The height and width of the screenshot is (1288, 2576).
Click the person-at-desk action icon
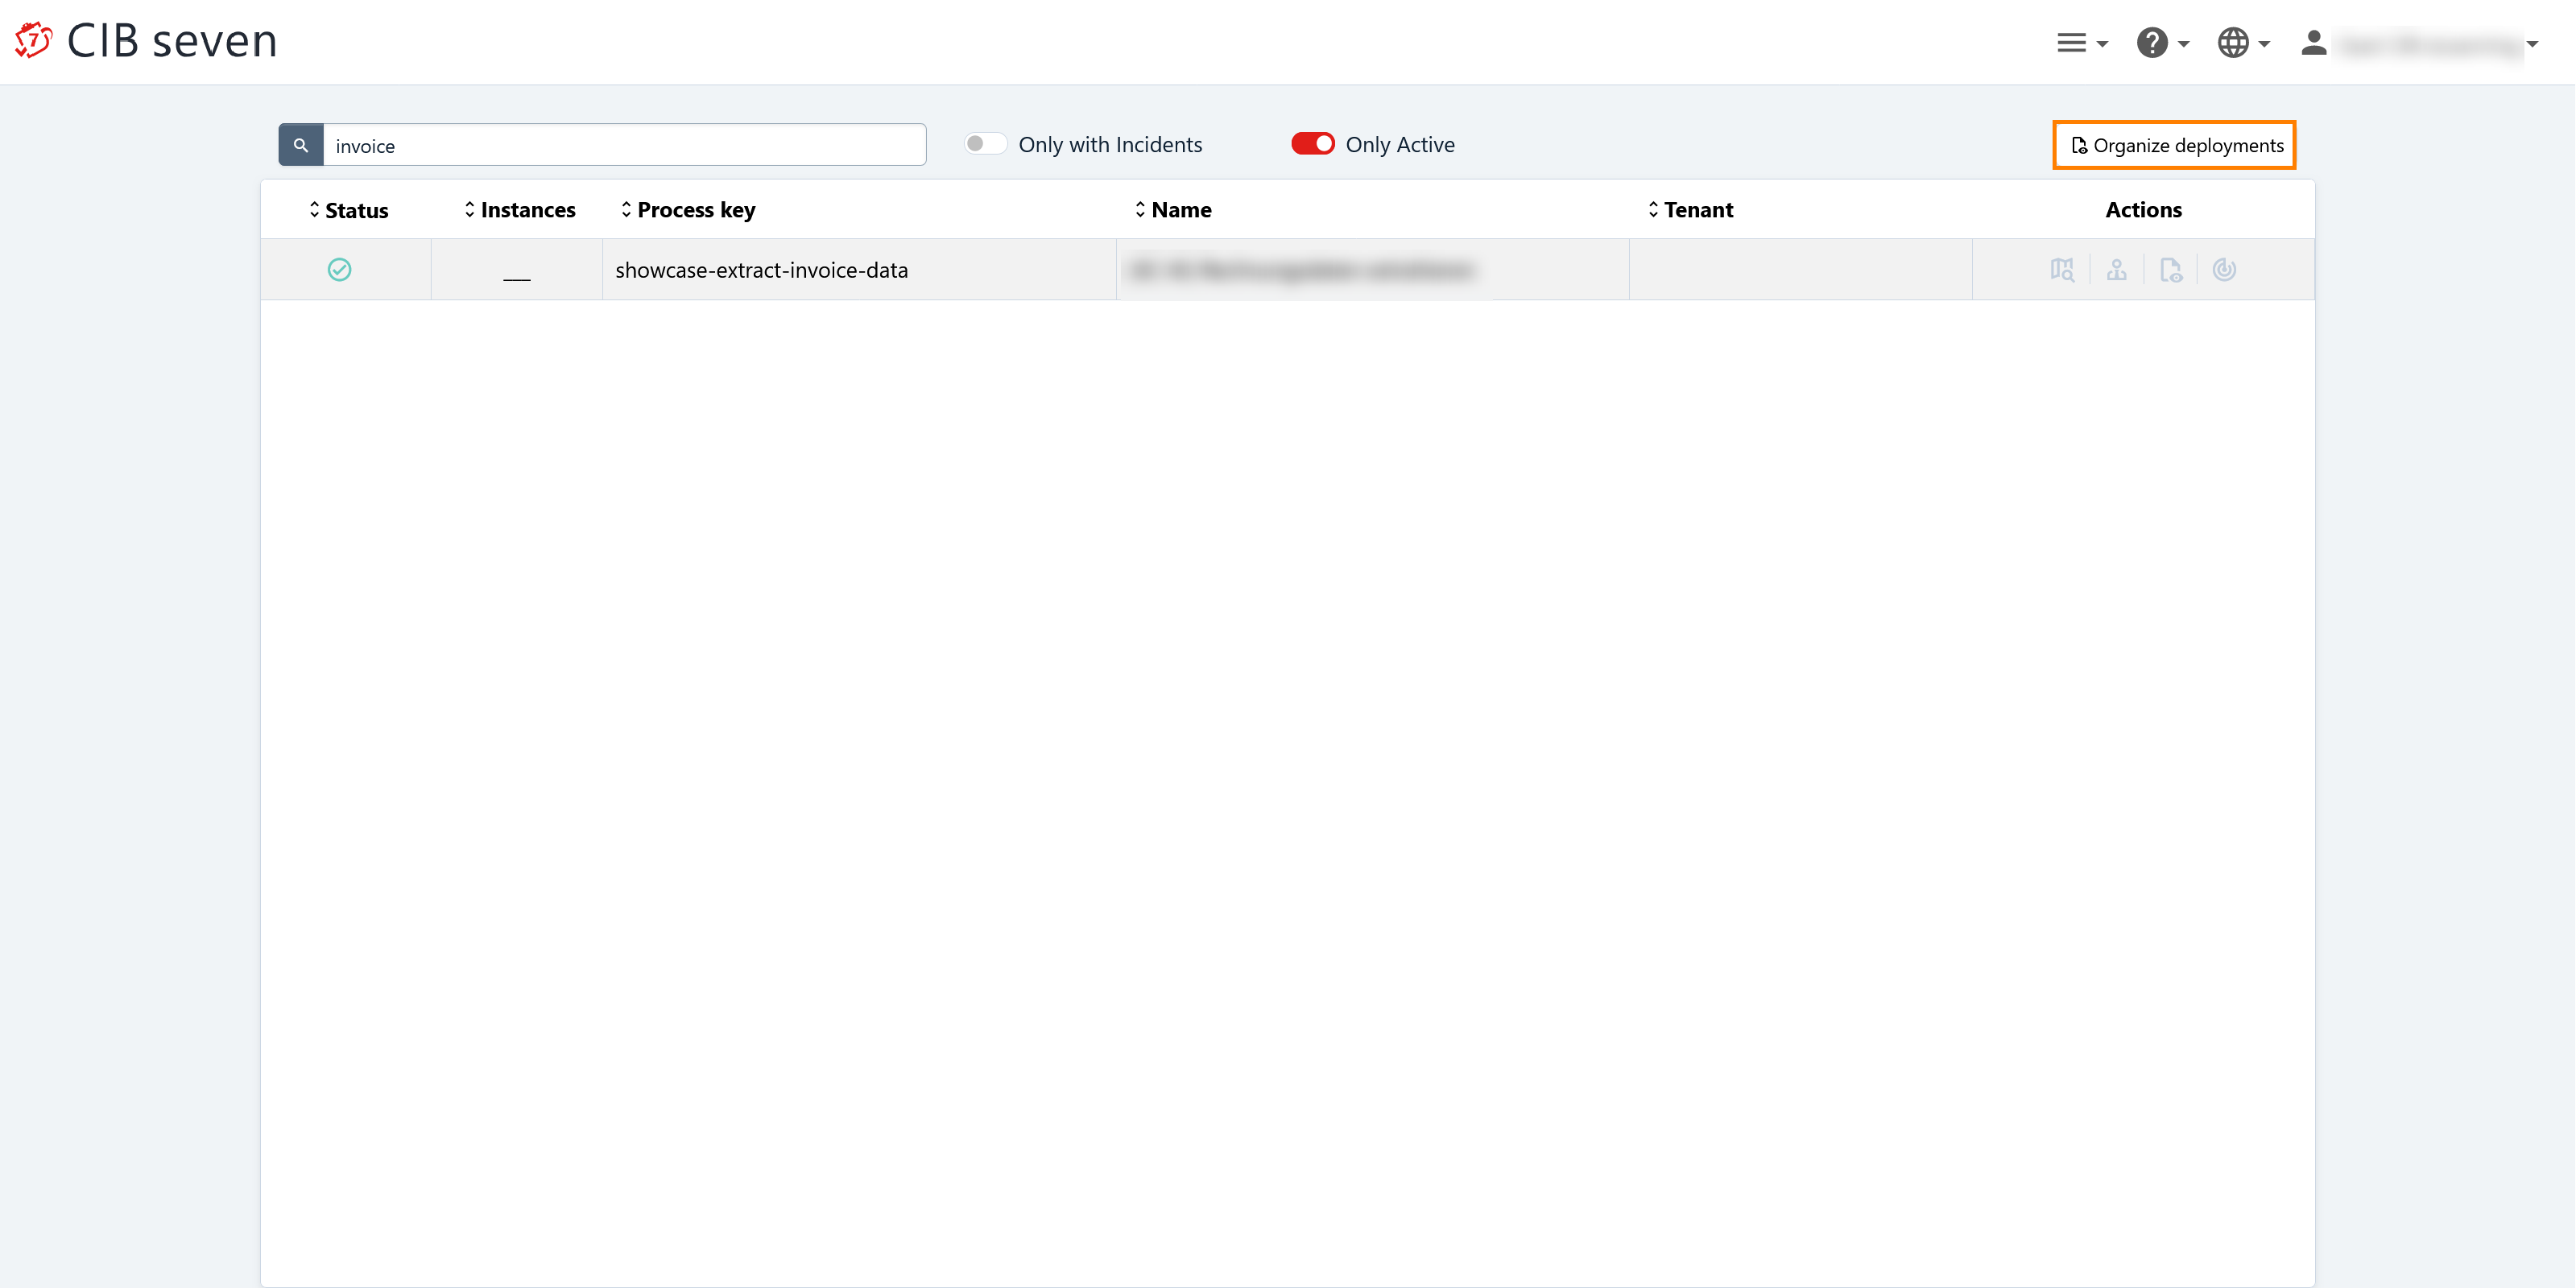(2116, 270)
